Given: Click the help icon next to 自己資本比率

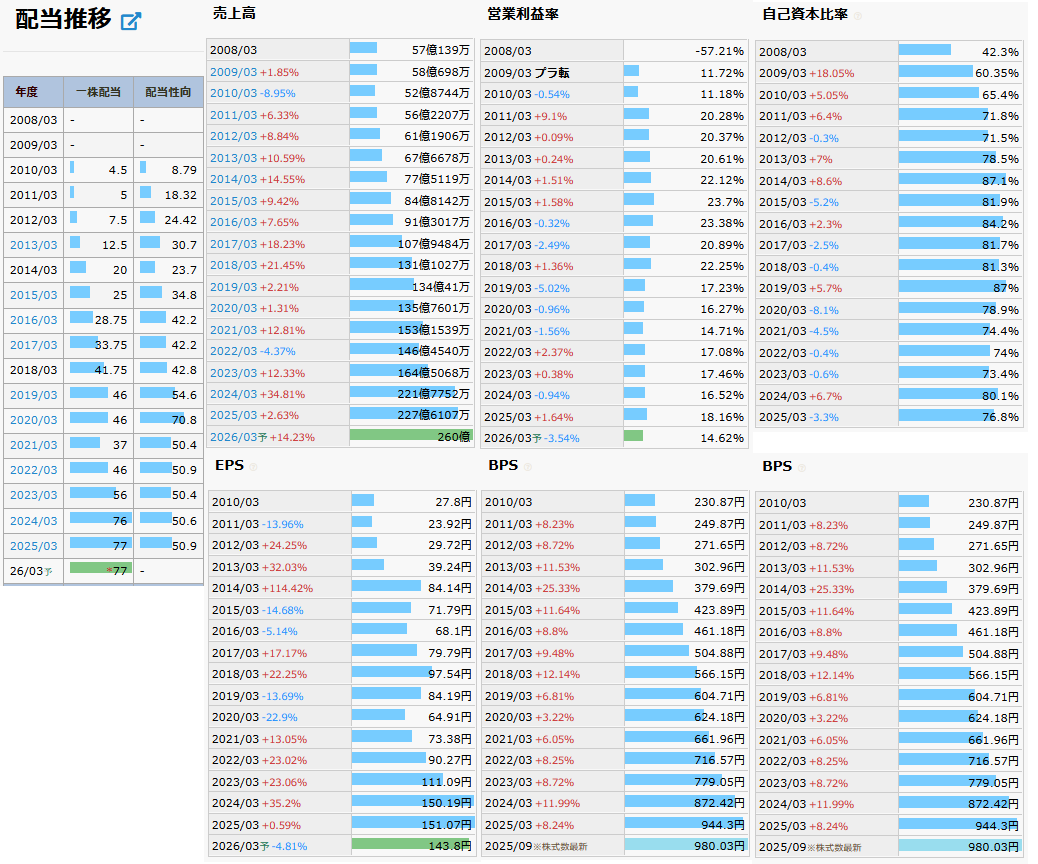Looking at the screenshot, I should (x=857, y=15).
